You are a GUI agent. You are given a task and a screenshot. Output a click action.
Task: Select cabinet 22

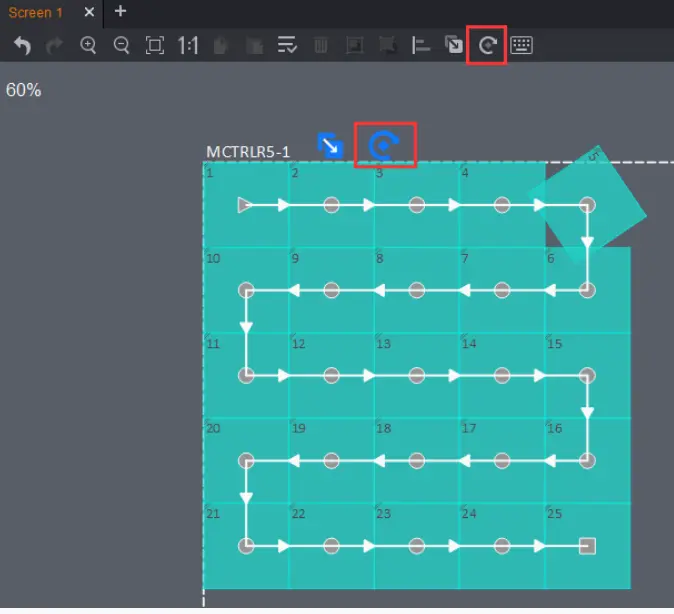[331, 546]
